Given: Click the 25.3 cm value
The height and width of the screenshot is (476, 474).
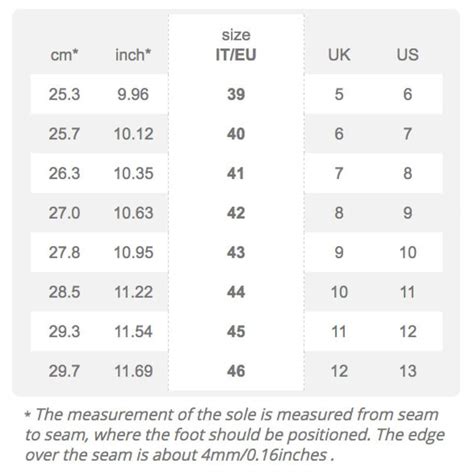Looking at the screenshot, I should click(x=64, y=94).
